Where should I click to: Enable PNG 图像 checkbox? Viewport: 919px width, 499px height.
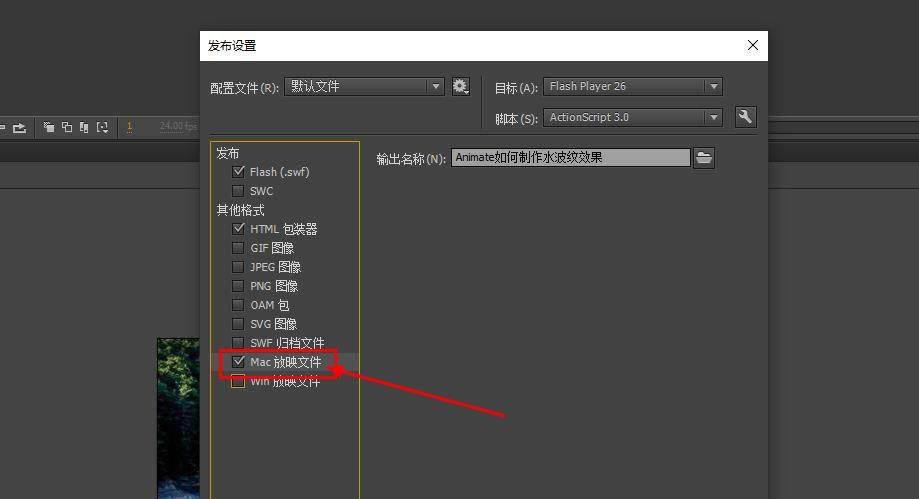click(x=238, y=286)
